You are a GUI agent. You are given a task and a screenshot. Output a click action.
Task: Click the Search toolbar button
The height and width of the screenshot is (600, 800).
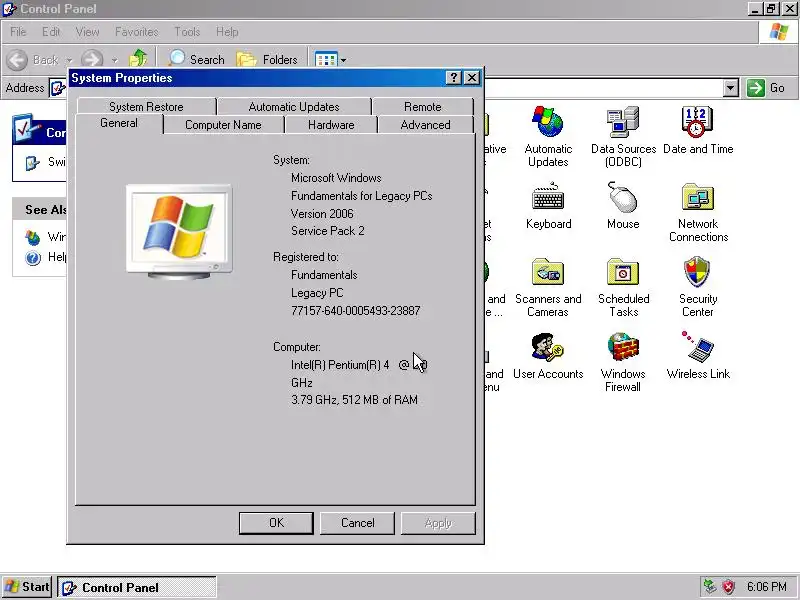197,59
